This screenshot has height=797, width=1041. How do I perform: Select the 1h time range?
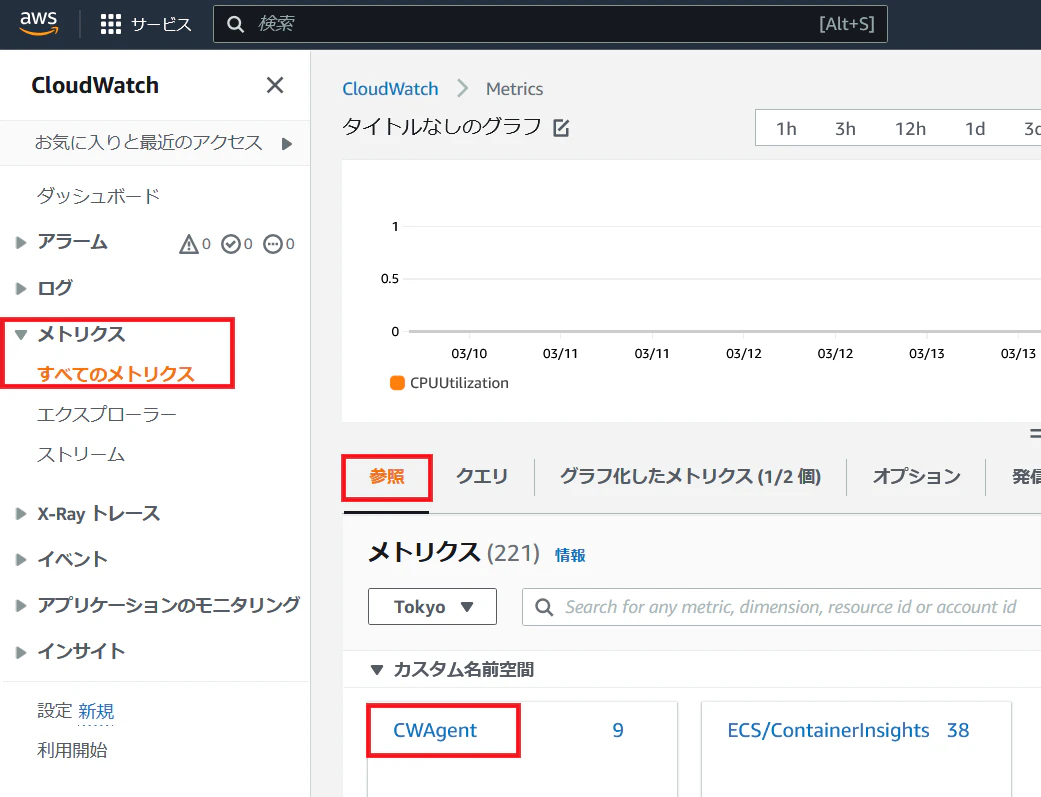pos(786,128)
